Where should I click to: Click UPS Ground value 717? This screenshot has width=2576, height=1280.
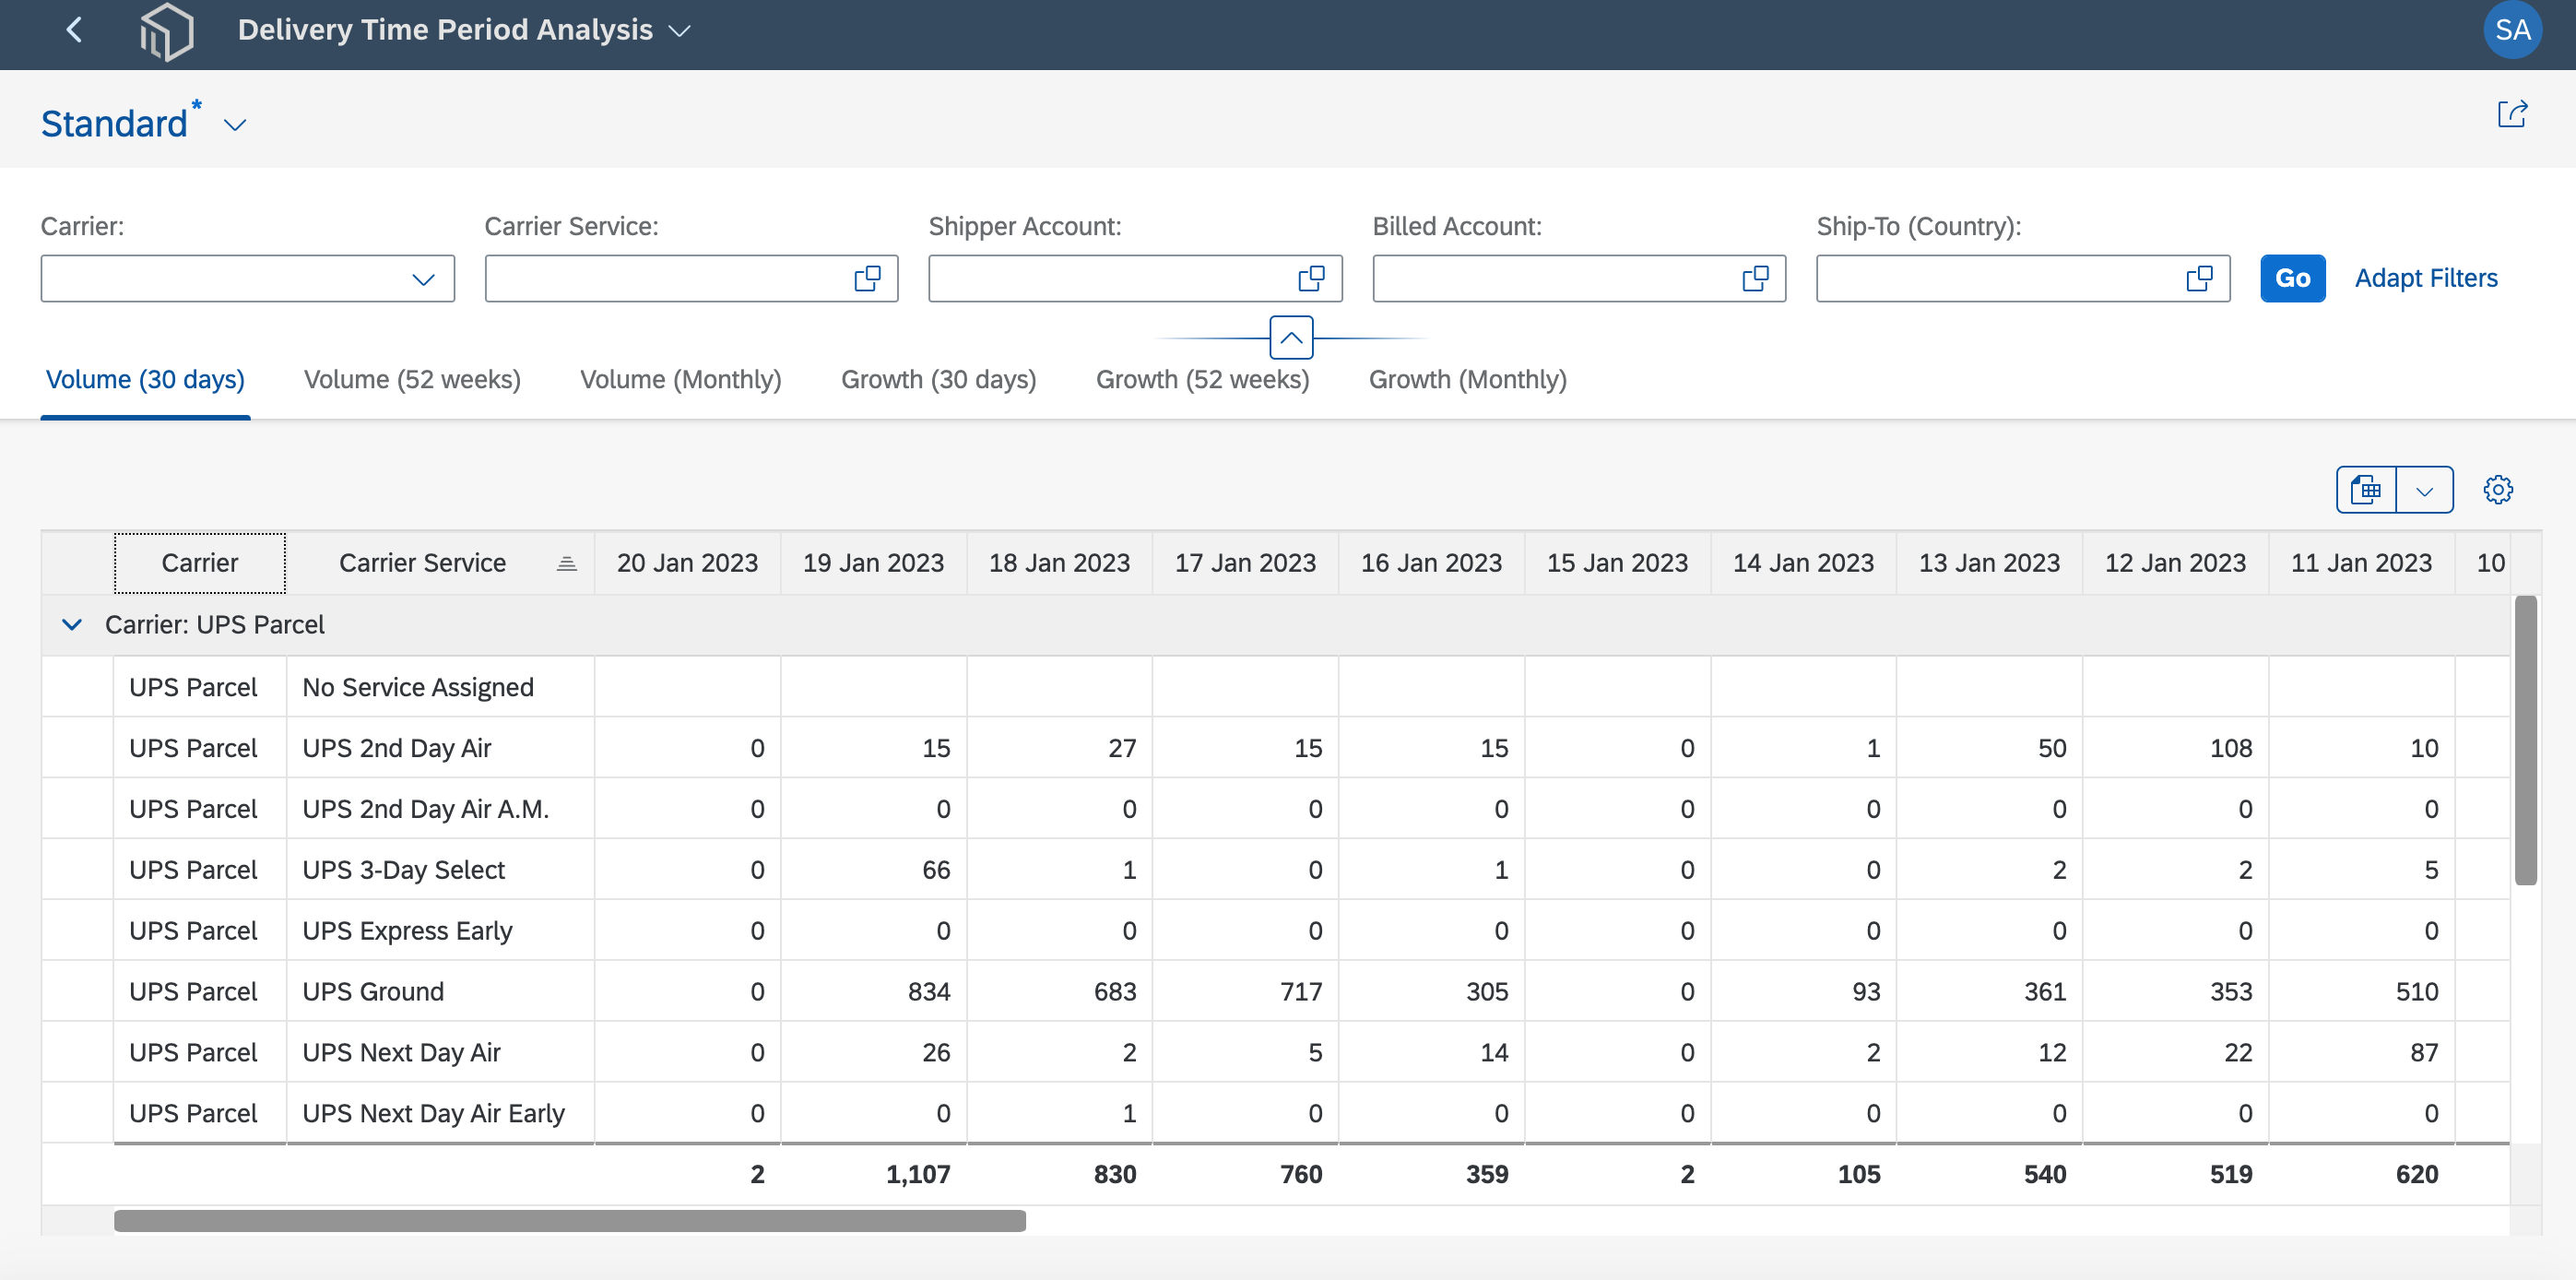point(1301,992)
